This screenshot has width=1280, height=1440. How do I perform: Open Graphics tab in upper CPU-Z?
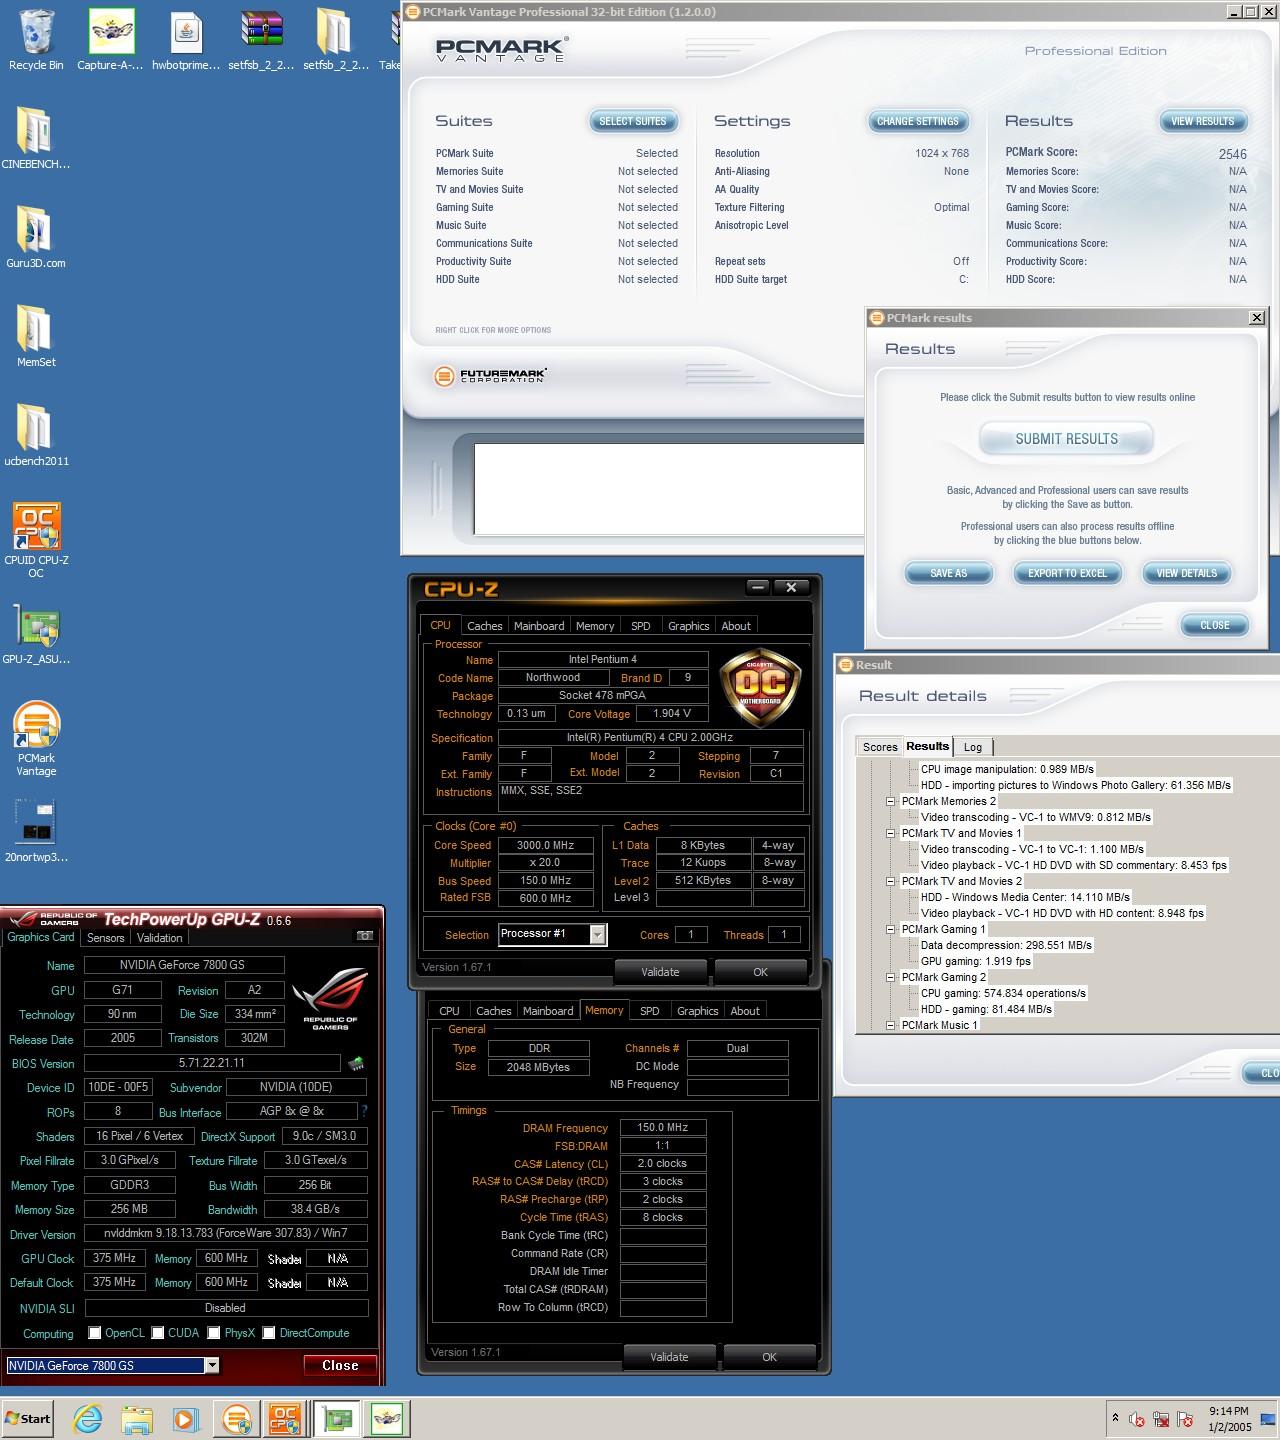(x=689, y=626)
